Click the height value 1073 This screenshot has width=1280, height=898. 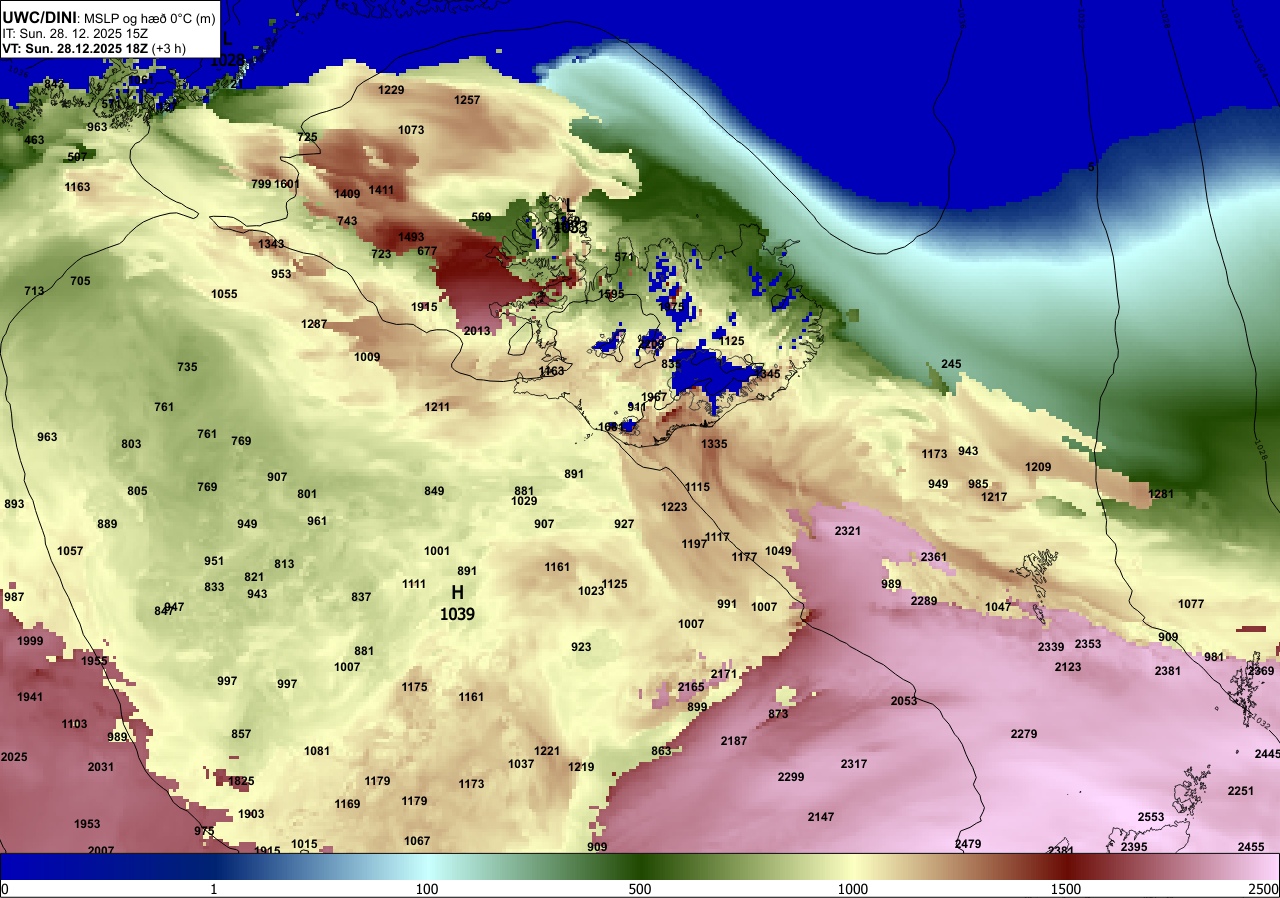tap(411, 130)
